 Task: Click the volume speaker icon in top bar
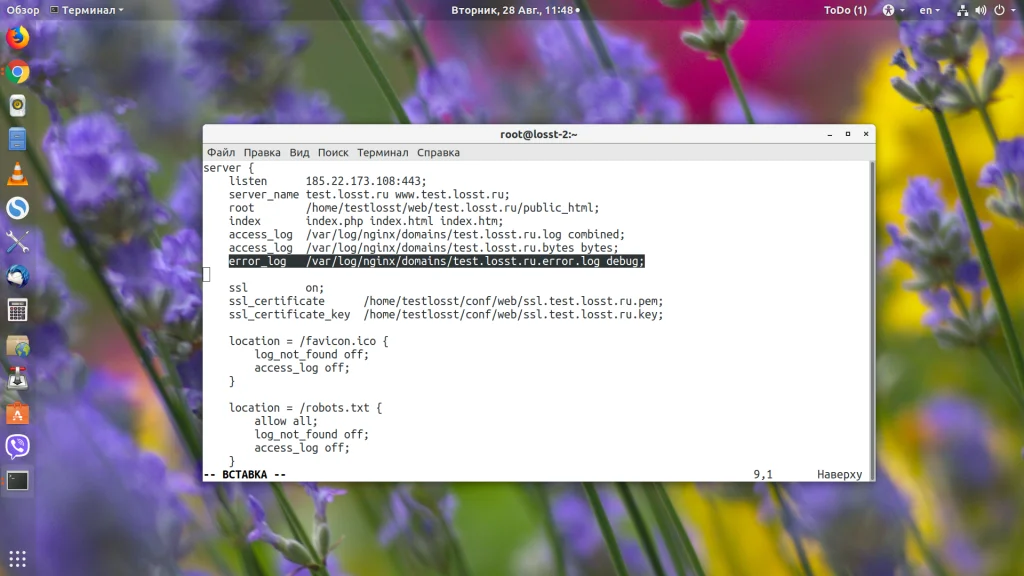[x=981, y=10]
